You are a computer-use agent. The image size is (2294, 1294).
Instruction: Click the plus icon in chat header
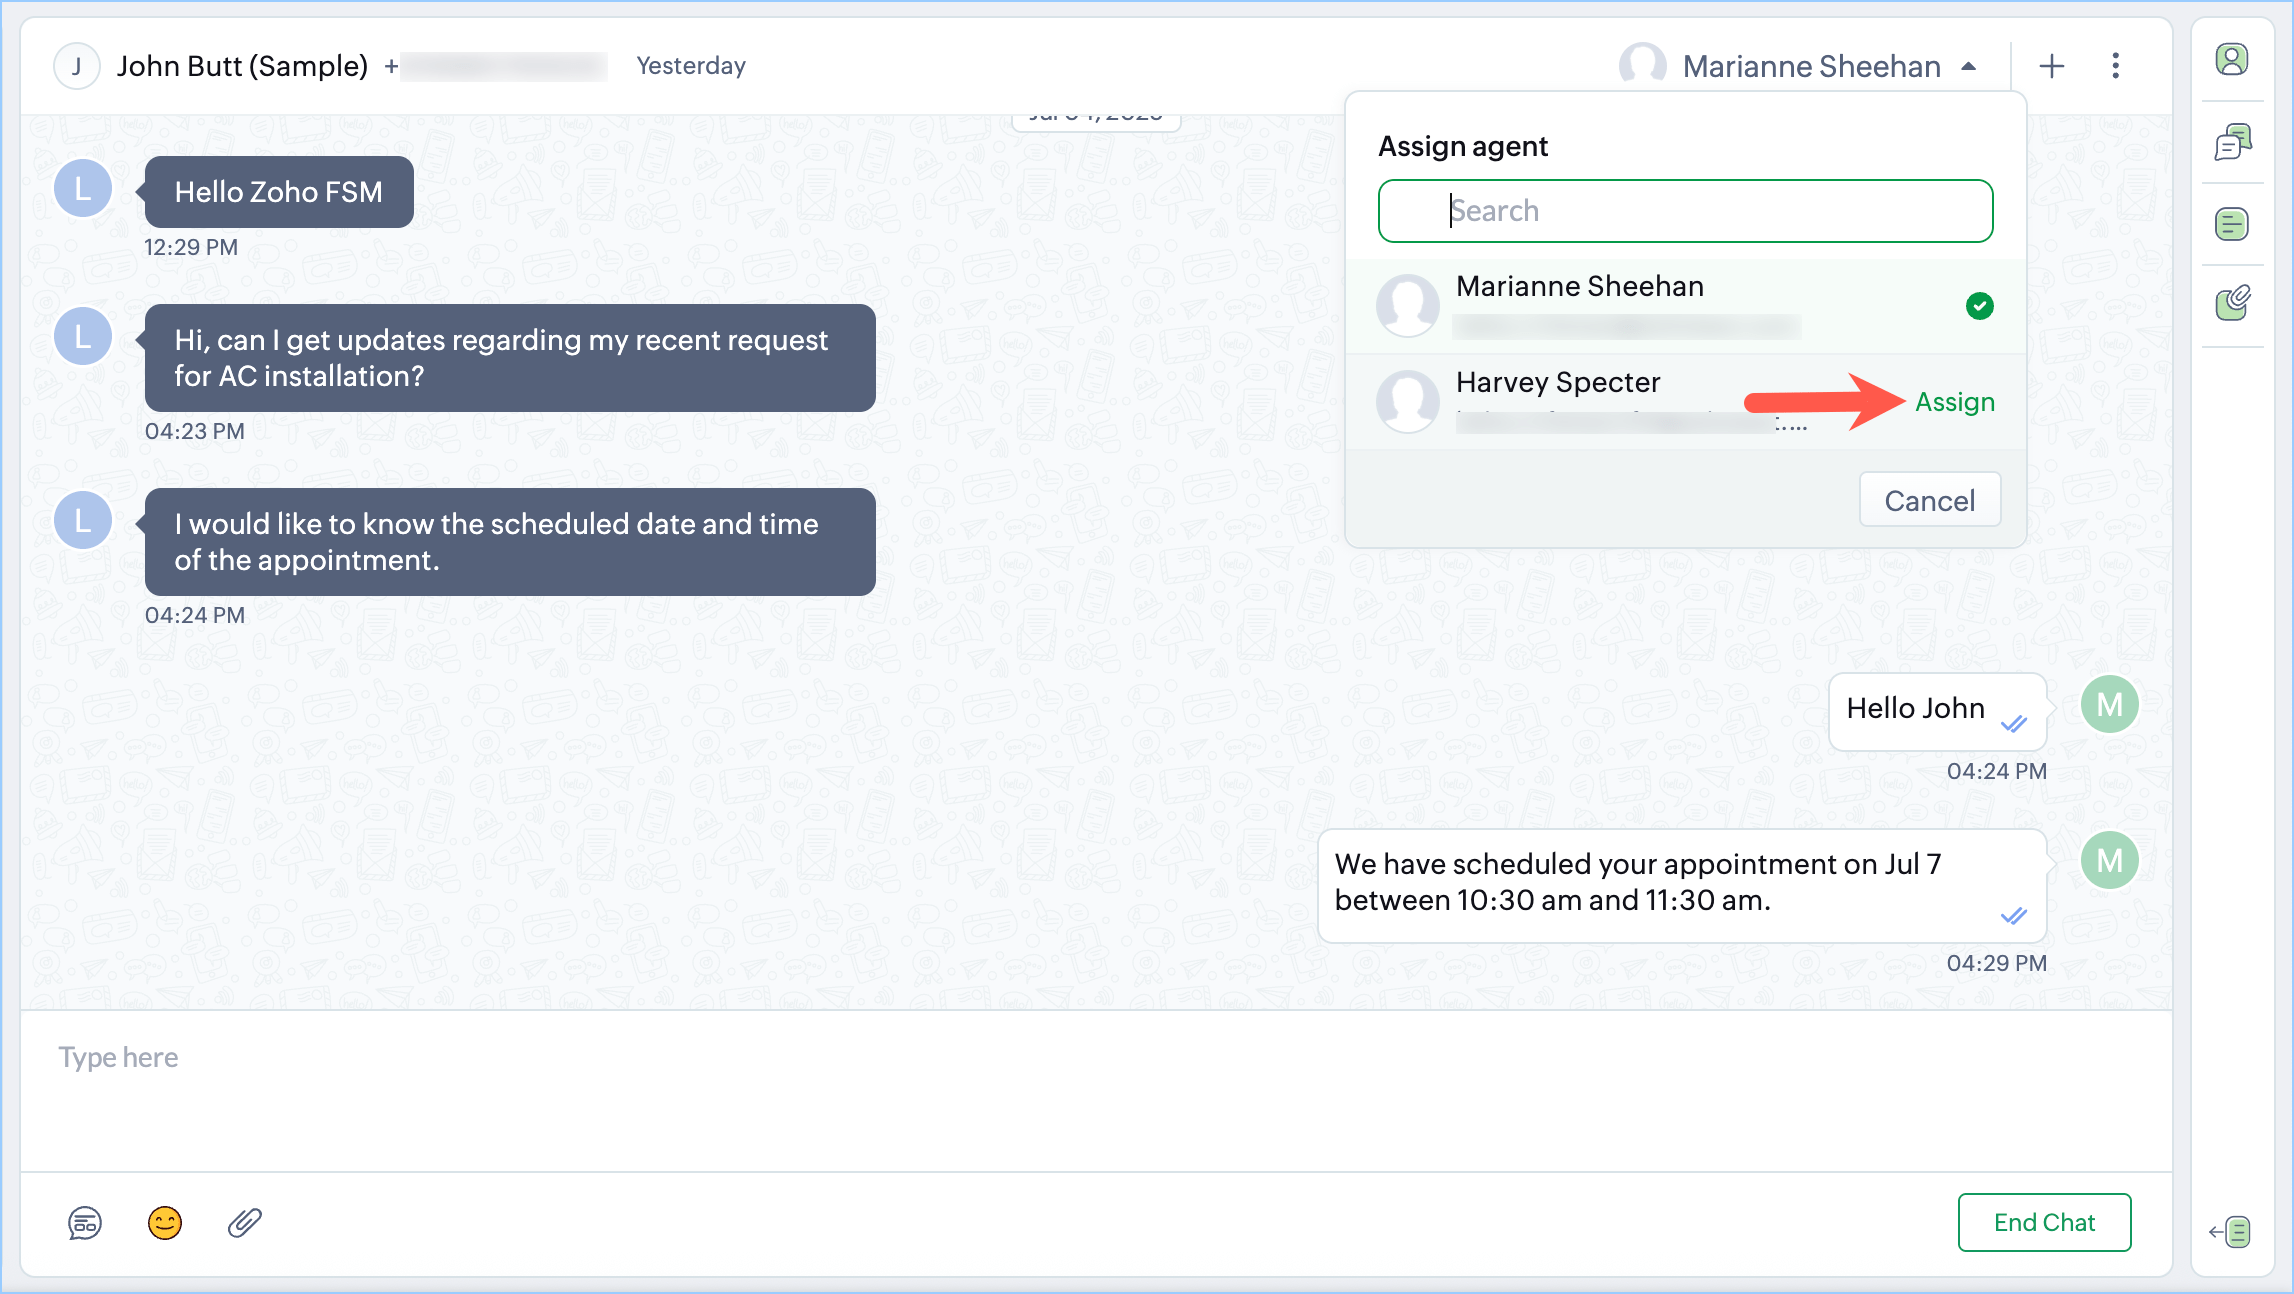point(2051,66)
